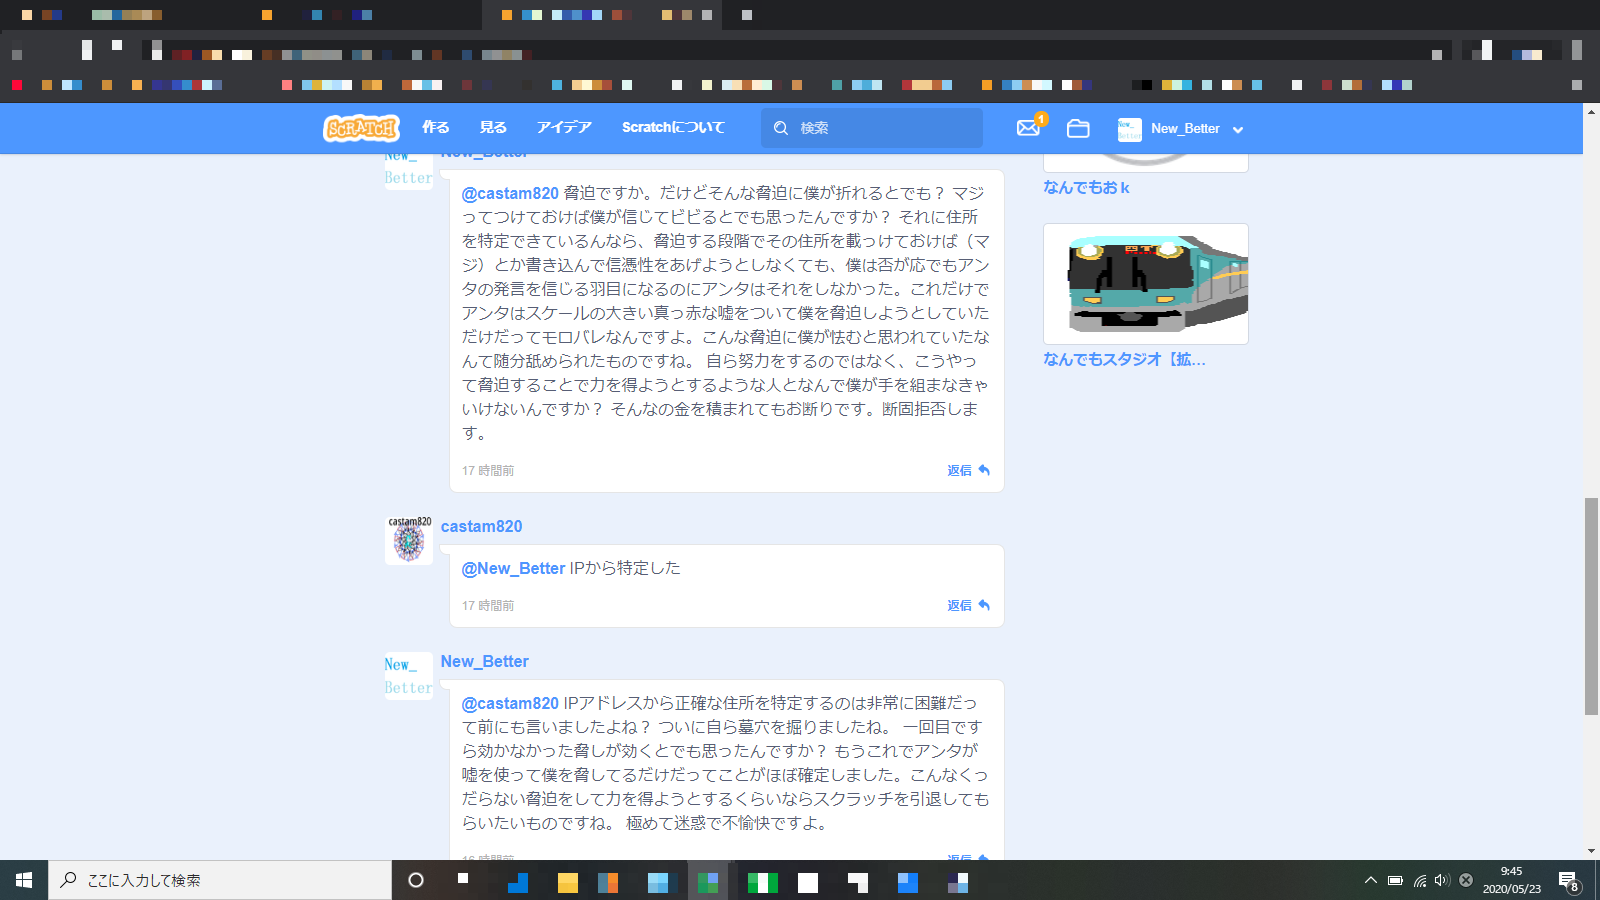Click 17 時間前 timestamp under IPから特定した

(488, 605)
